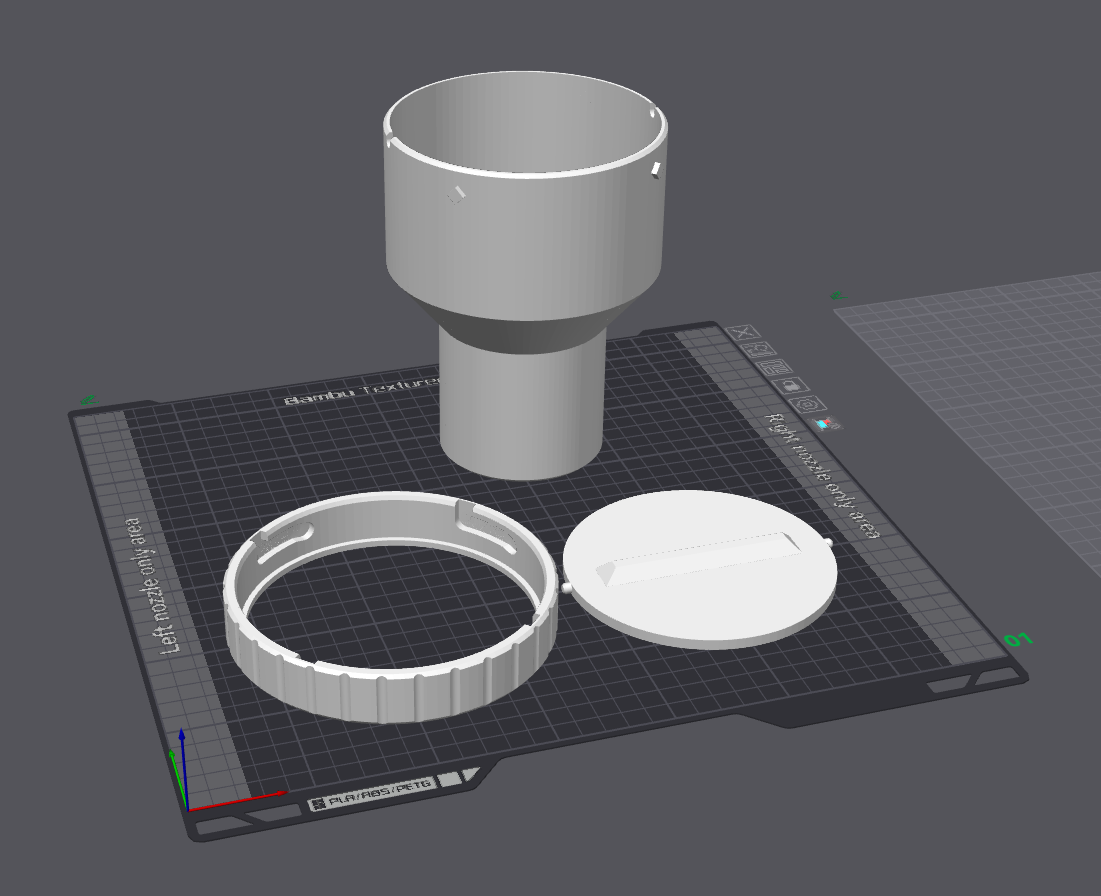Viewport: 1101px width, 896px height.
Task: Toggle the plate lock icon
Action: [793, 386]
